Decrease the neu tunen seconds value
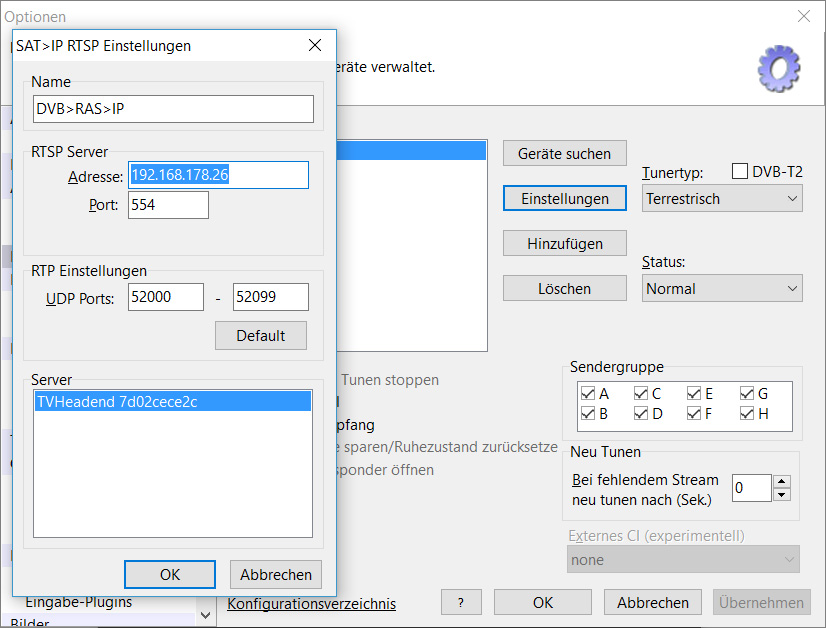The width and height of the screenshot is (826, 628). 782,494
